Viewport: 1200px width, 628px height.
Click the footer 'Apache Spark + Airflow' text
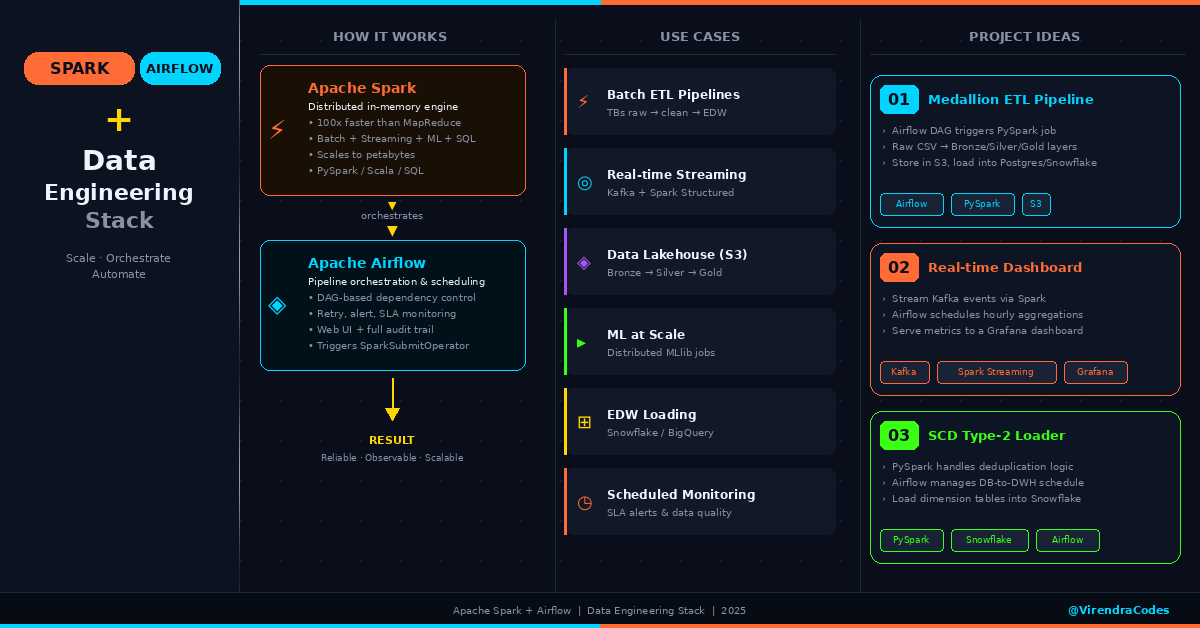(x=512, y=610)
